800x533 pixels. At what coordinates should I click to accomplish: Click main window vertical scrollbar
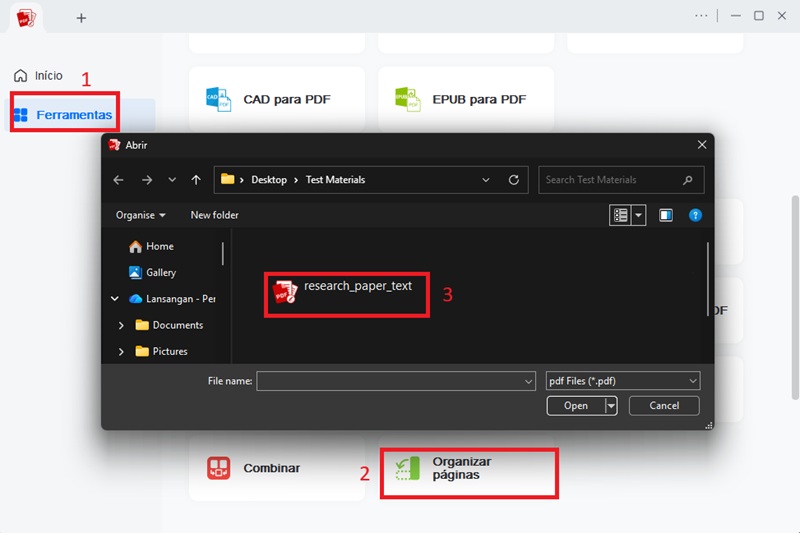click(794, 297)
